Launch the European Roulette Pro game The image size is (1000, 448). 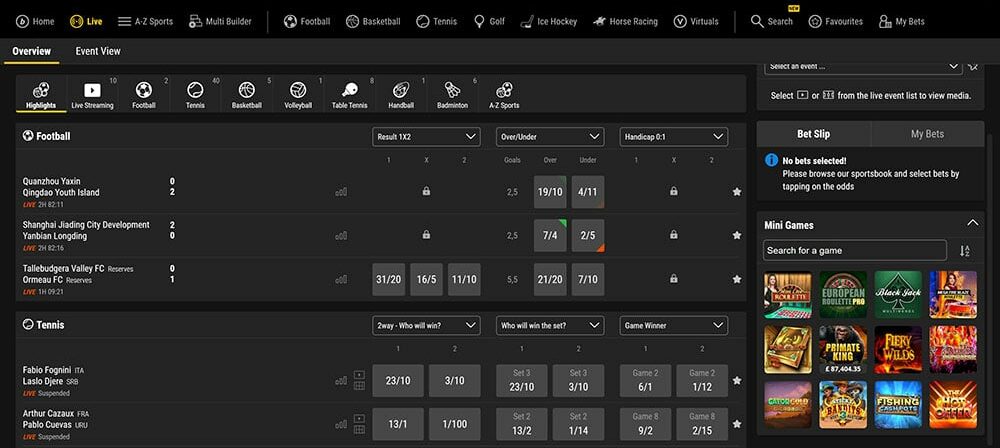click(x=843, y=295)
